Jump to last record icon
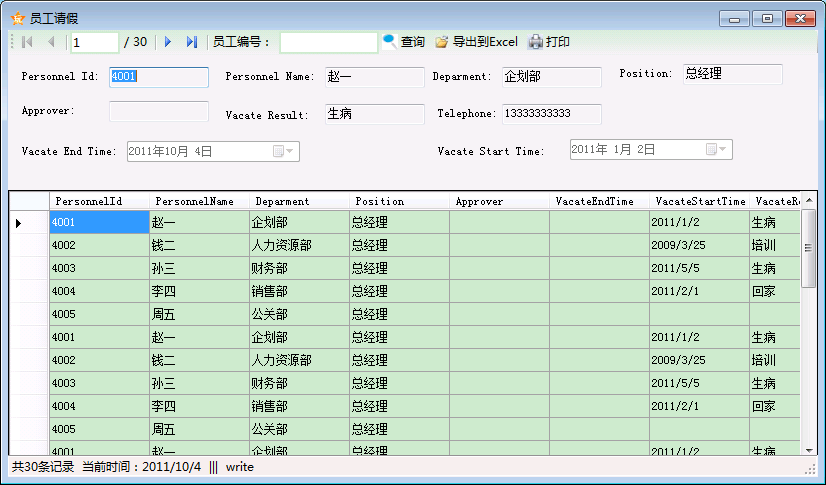The height and width of the screenshot is (485, 826). tap(192, 42)
